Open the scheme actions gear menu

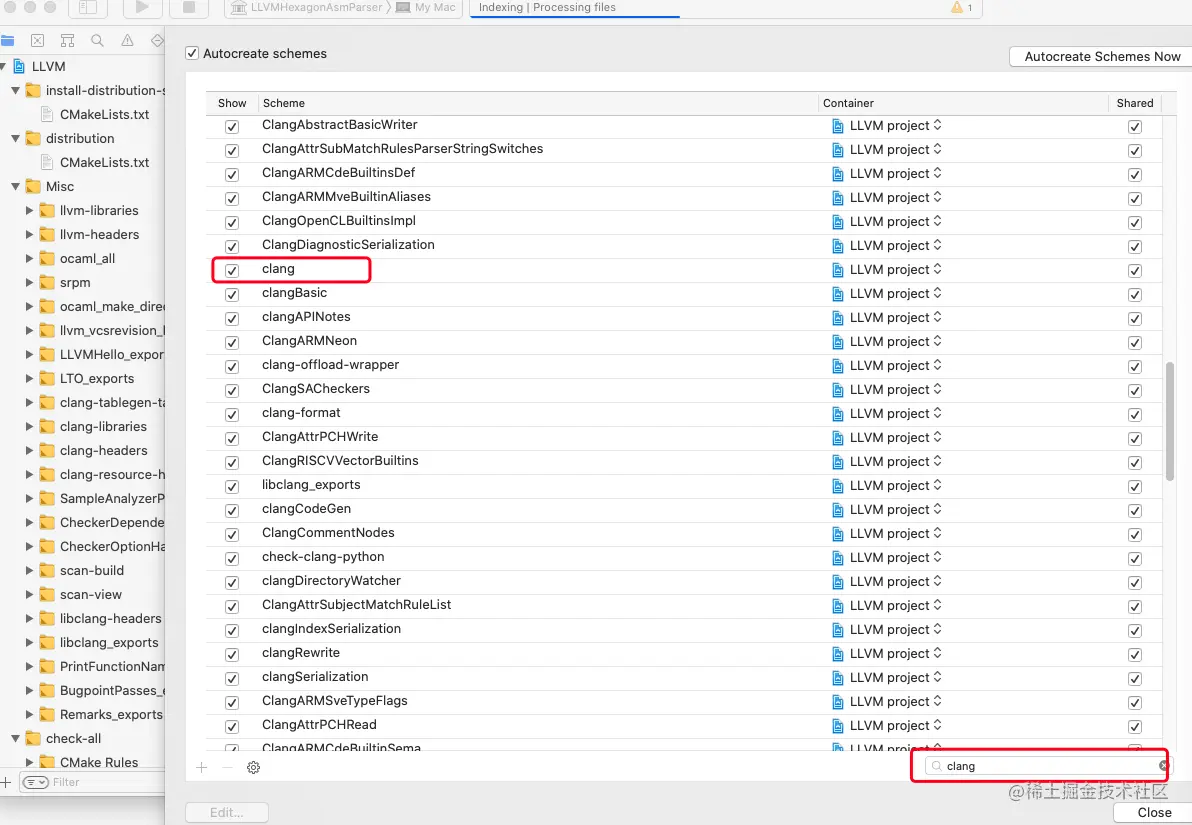[253, 767]
